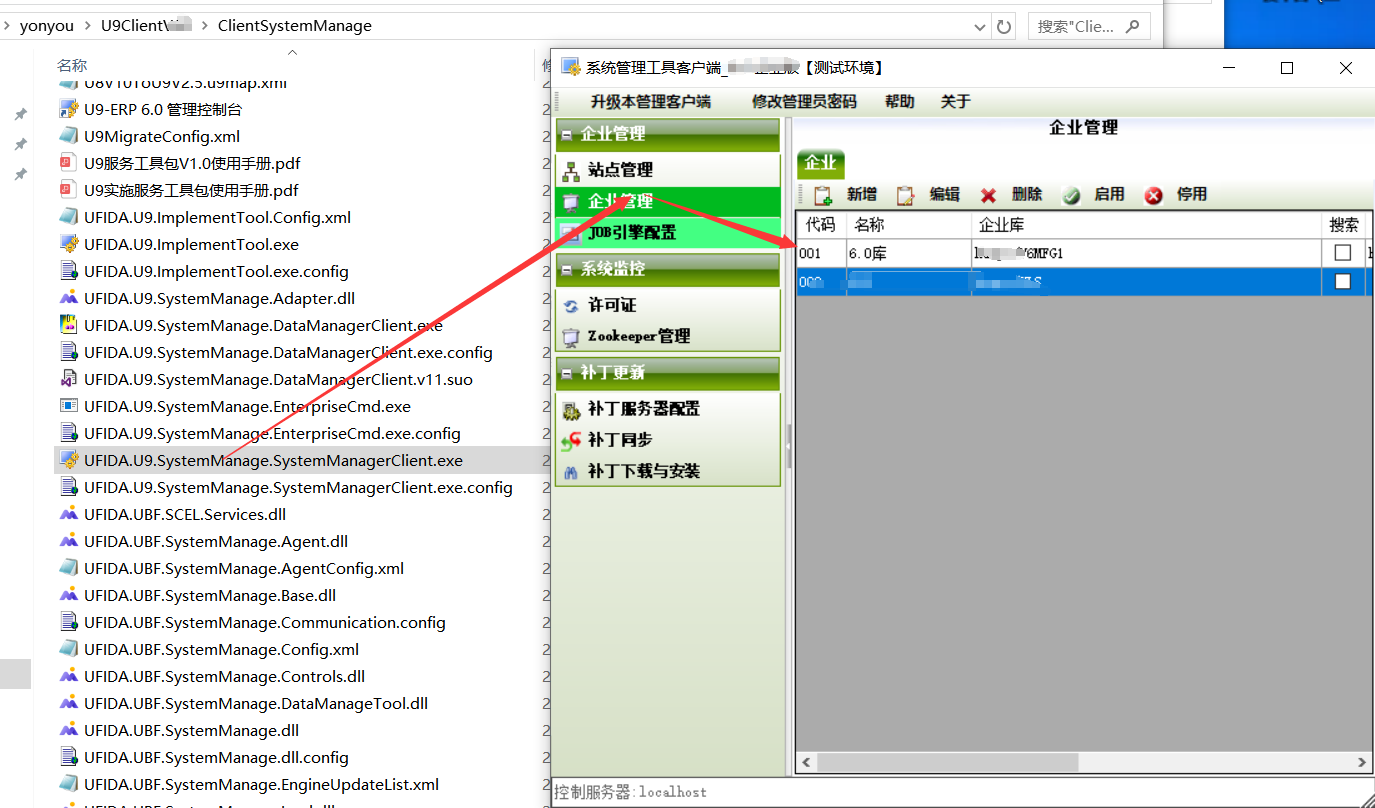Select UFIDA.UBF.SystemManage.EngineUpdateList.xml file
Image resolution: width=1375 pixels, height=808 pixels.
coord(261,784)
